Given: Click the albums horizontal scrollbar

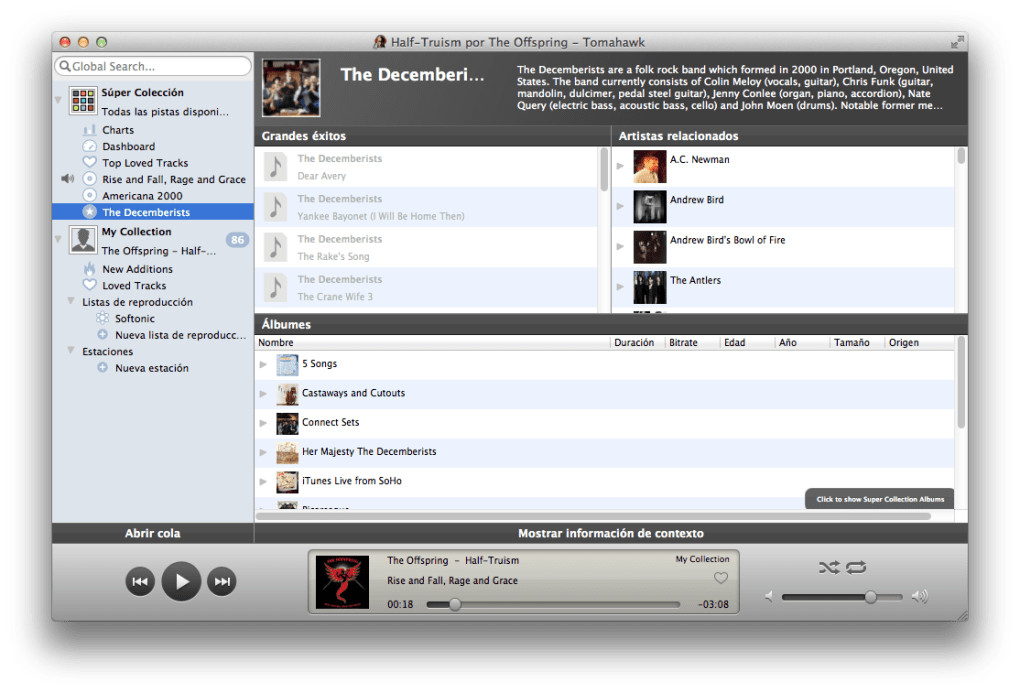Looking at the screenshot, I should pos(593,516).
